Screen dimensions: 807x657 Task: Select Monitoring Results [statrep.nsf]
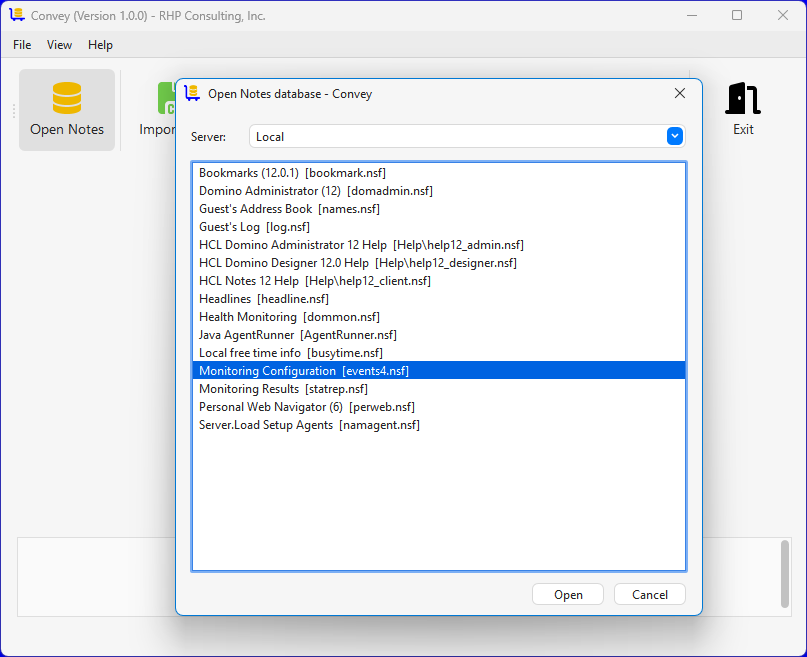439,389
